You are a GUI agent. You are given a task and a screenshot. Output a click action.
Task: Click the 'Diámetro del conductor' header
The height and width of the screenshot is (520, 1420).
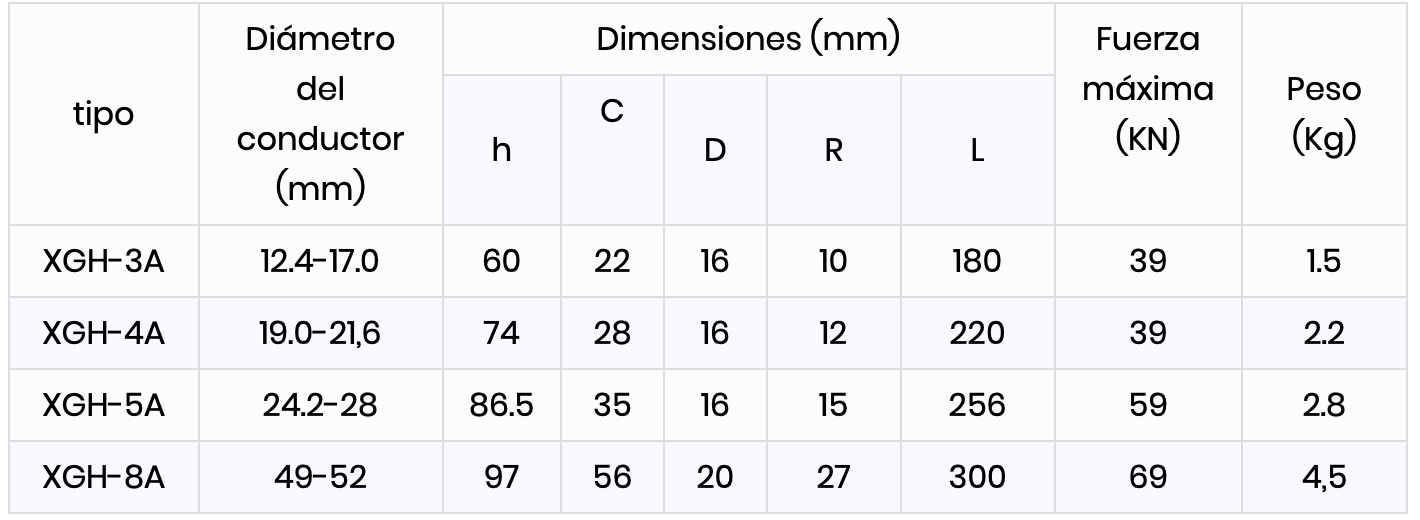coord(321,114)
